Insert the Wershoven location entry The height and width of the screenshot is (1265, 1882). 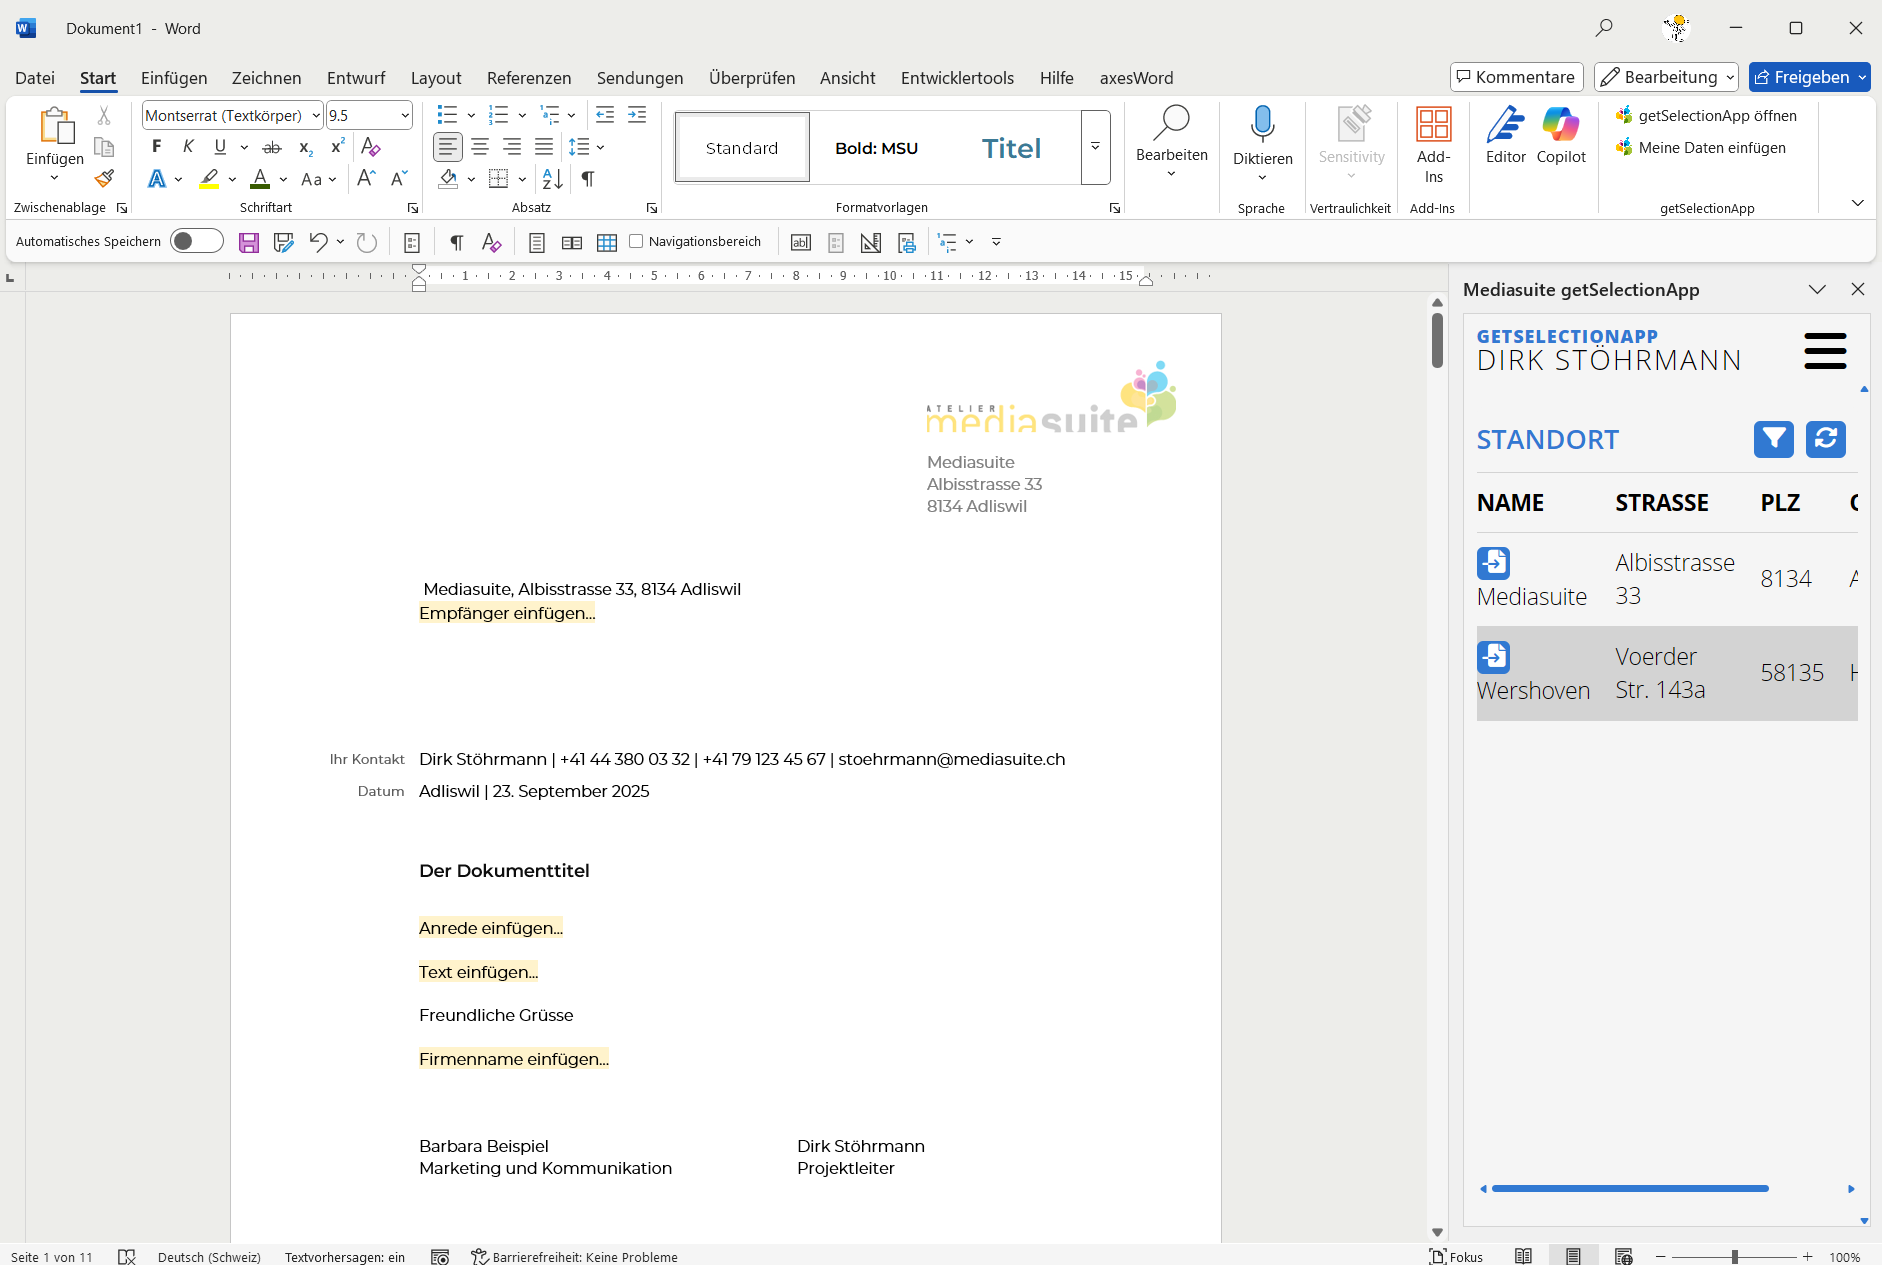(1493, 657)
